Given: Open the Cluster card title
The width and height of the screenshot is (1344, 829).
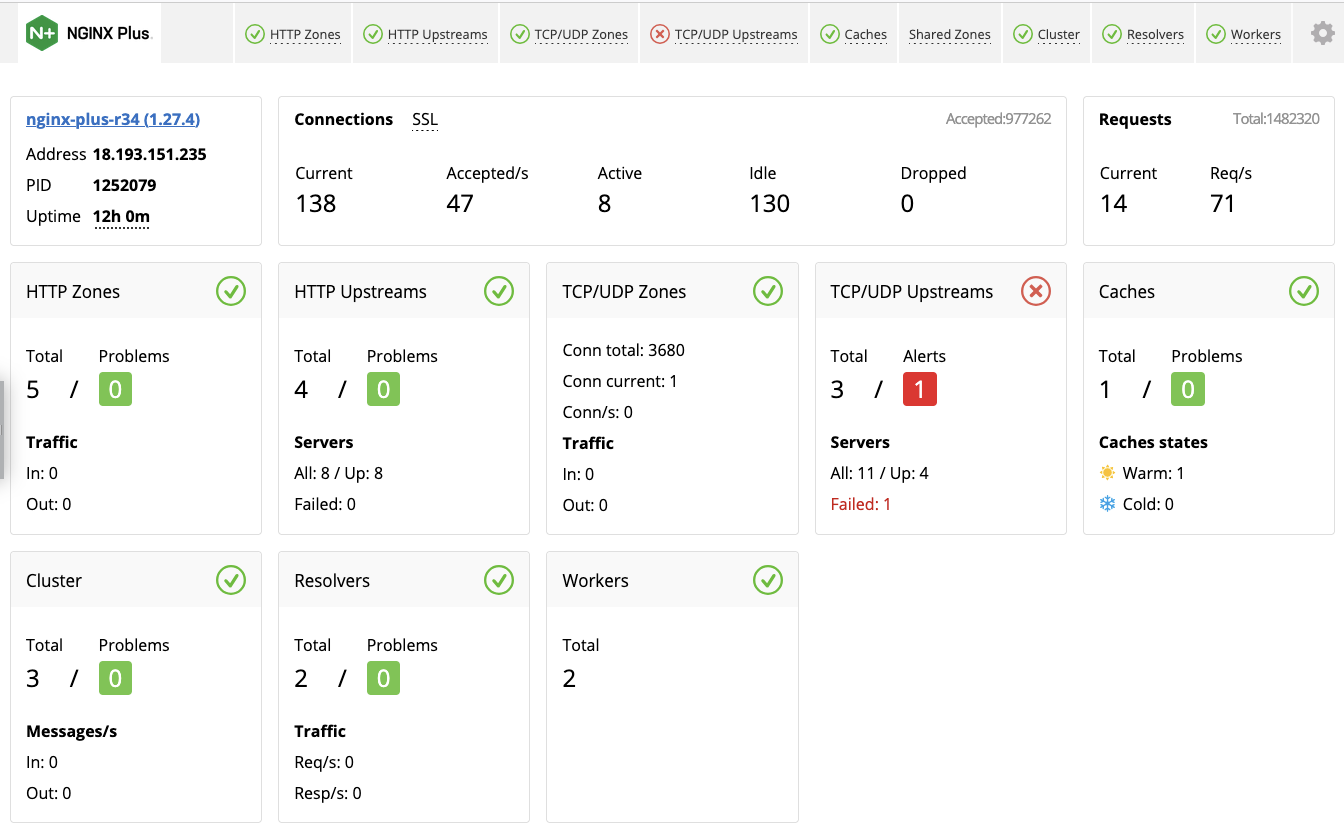Looking at the screenshot, I should coord(54,580).
